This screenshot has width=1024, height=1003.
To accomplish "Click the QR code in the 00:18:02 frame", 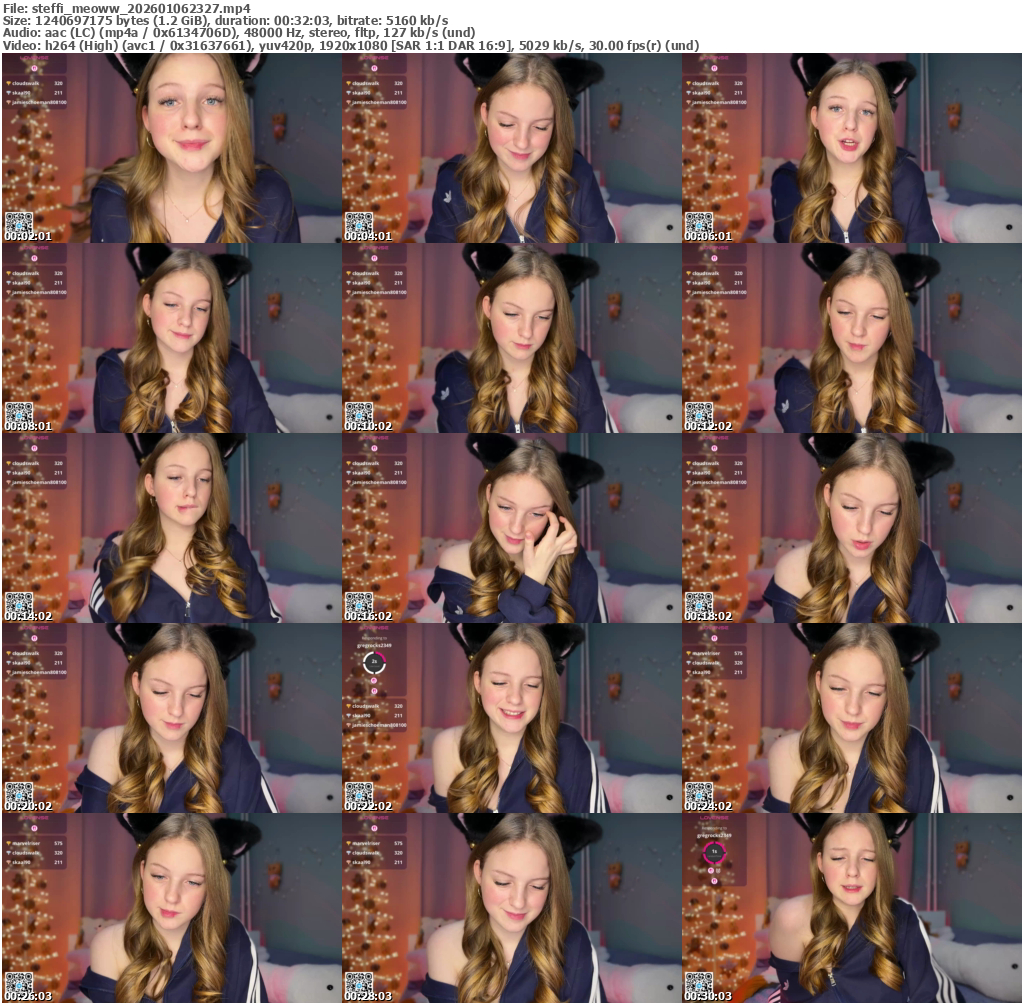I will (698, 603).
